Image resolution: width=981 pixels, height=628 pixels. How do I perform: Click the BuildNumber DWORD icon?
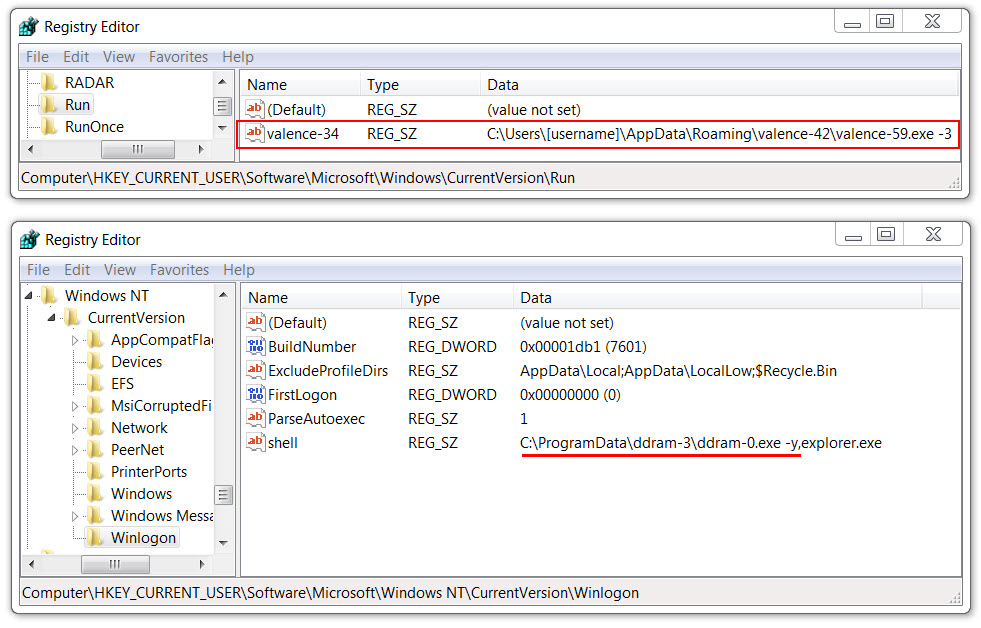click(255, 346)
